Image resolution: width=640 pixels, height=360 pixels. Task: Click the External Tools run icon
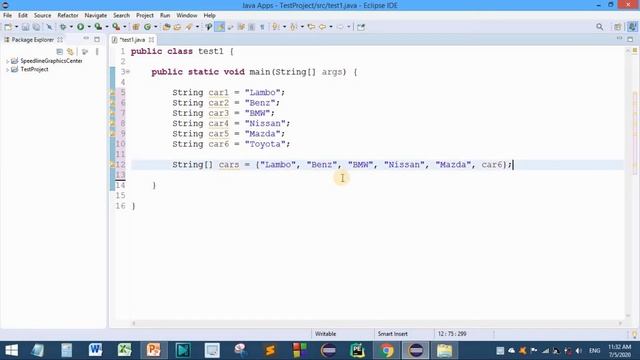click(x=116, y=27)
